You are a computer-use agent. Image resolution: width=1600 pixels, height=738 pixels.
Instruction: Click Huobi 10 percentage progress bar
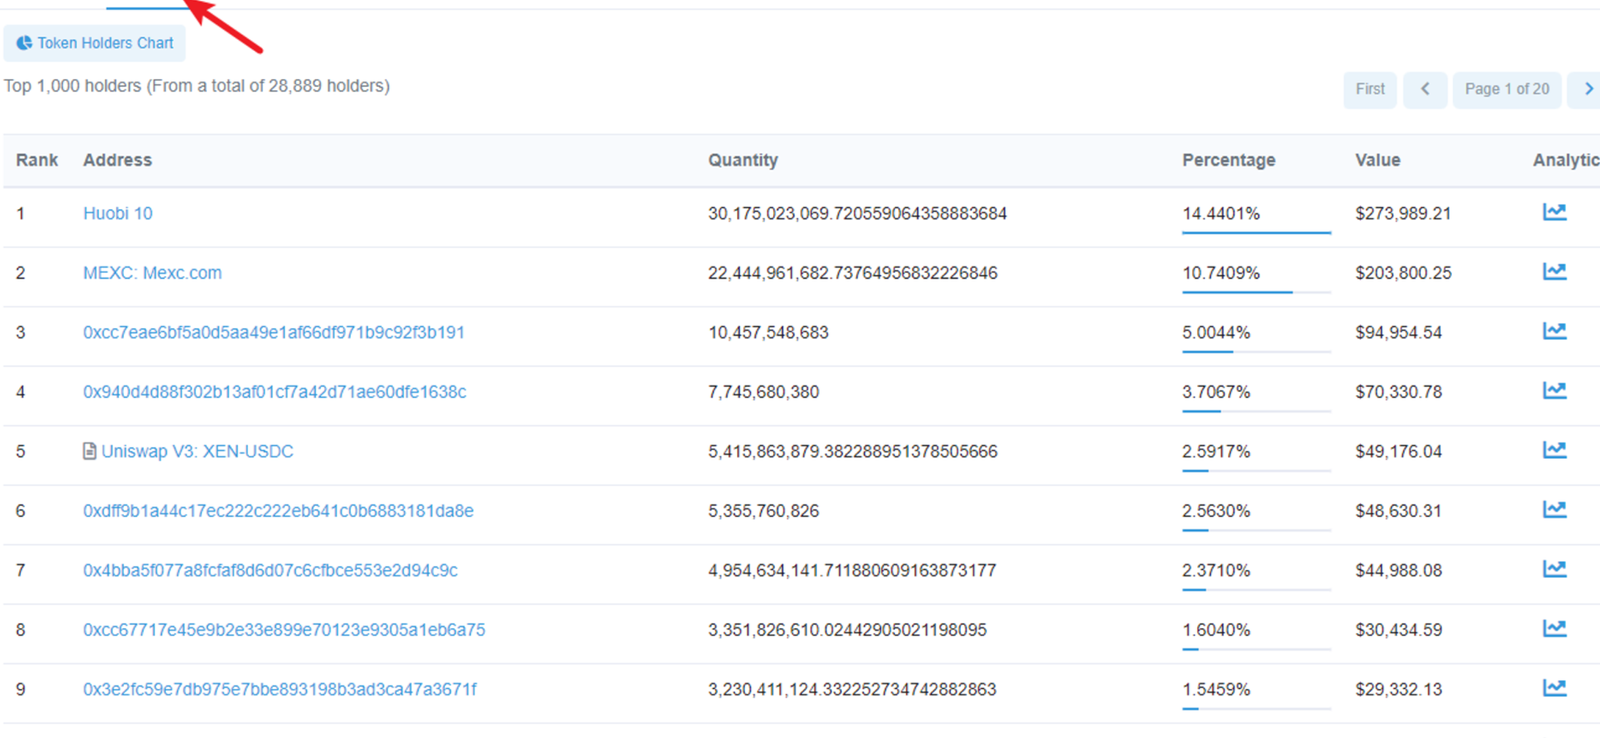pos(1256,233)
